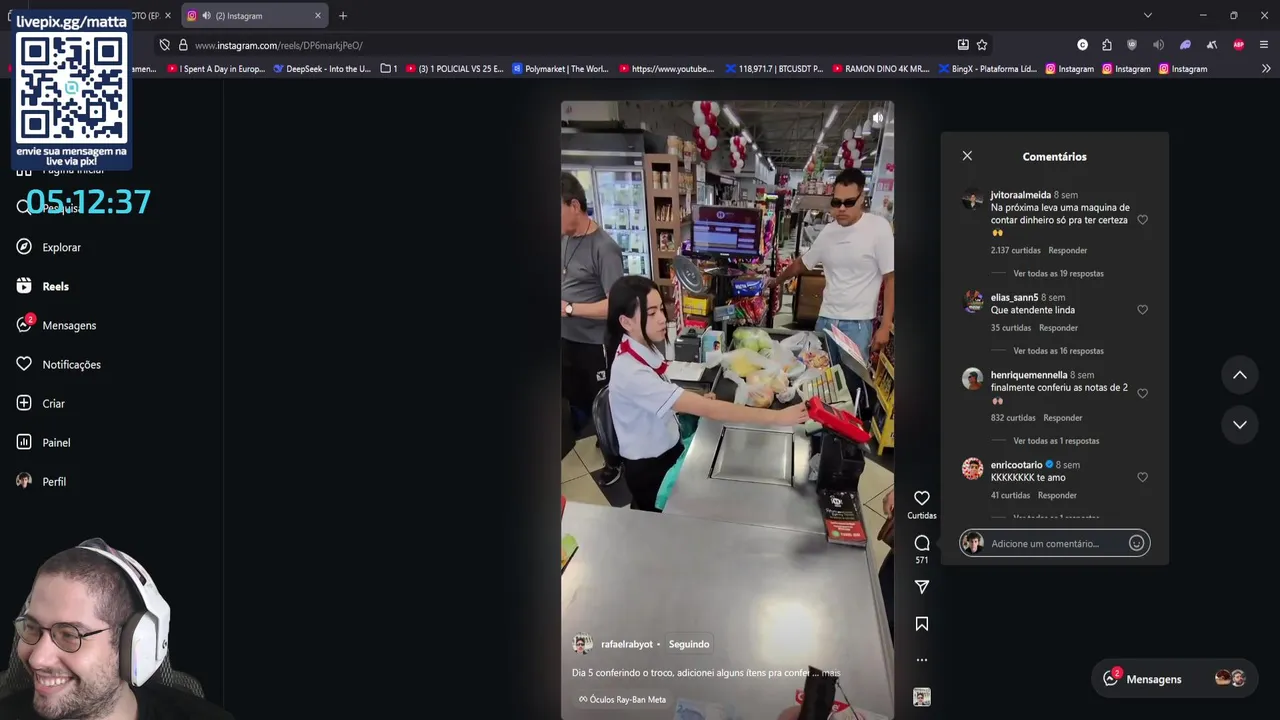Click the install app icon in address bar
Screen dimensions: 1280x720
(x=963, y=45)
